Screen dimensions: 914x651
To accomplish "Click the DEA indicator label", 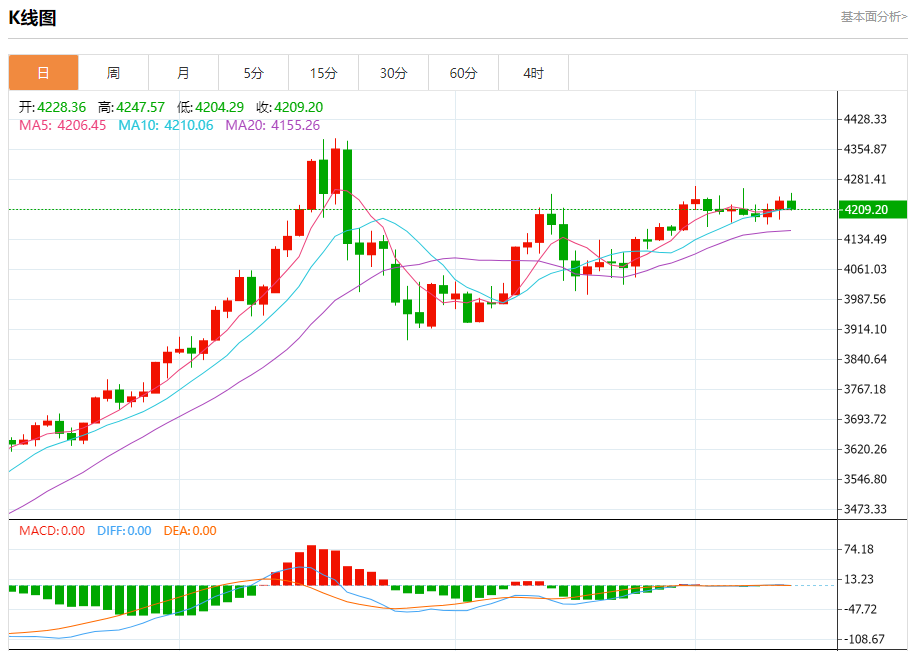I will pos(190,531).
